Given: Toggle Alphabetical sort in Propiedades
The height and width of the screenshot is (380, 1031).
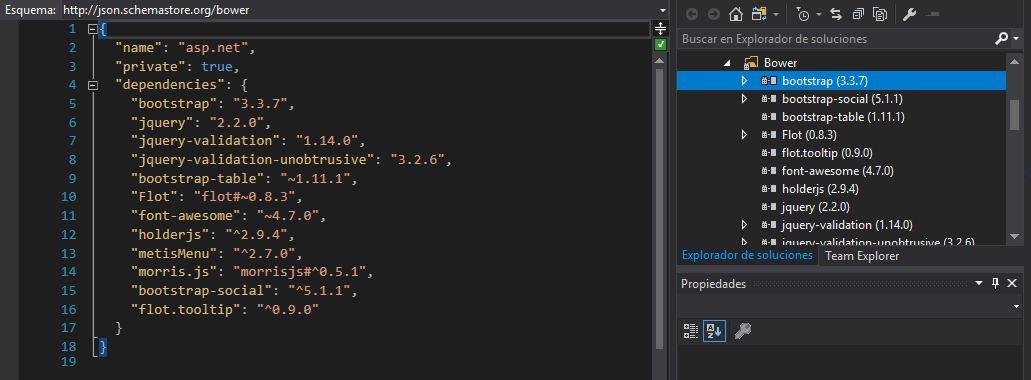Looking at the screenshot, I should [x=713, y=331].
